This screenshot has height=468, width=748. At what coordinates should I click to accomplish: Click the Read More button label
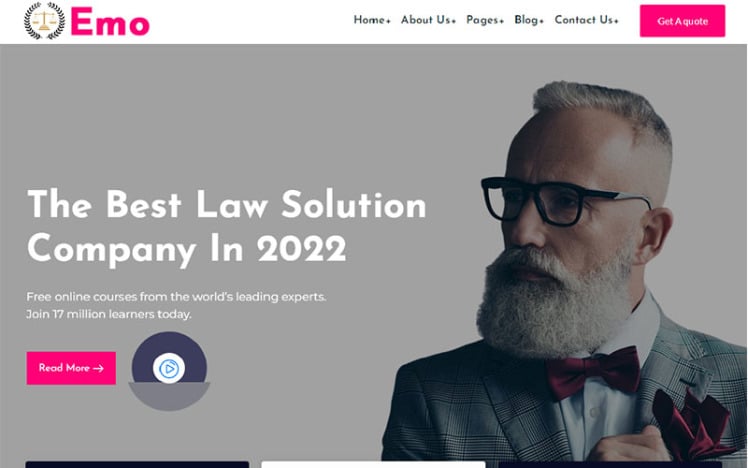tap(64, 368)
